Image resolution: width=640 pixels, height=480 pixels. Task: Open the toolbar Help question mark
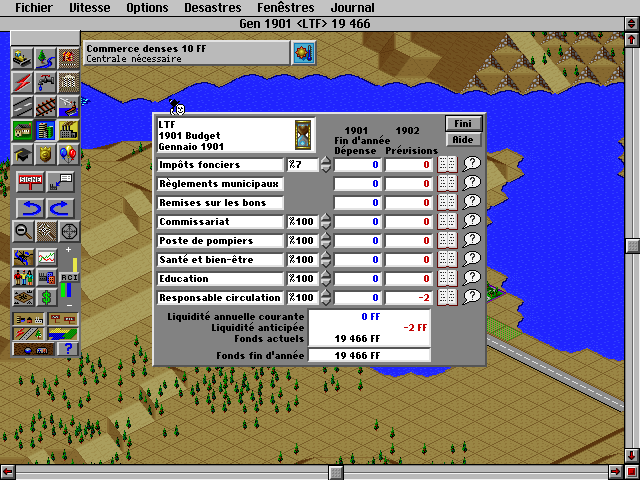(x=68, y=349)
